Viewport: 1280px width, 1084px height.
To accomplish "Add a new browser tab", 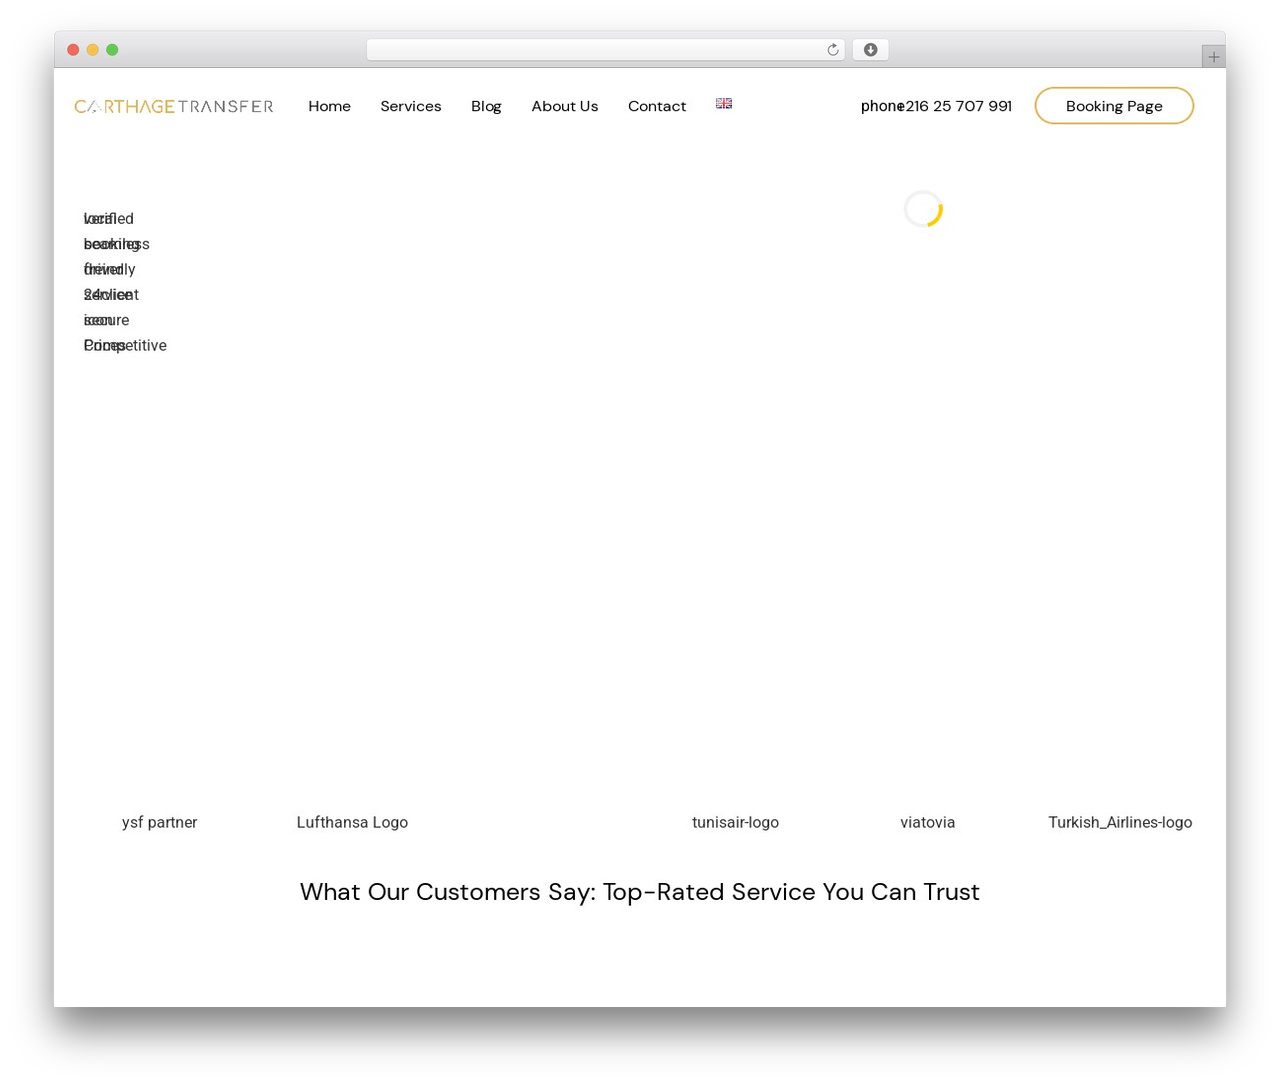I will click(x=1213, y=57).
